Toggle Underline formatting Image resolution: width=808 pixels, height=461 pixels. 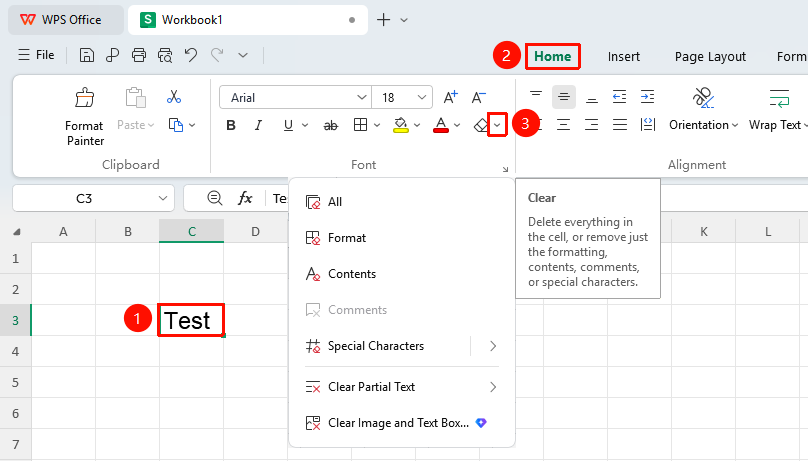pyautogui.click(x=288, y=125)
